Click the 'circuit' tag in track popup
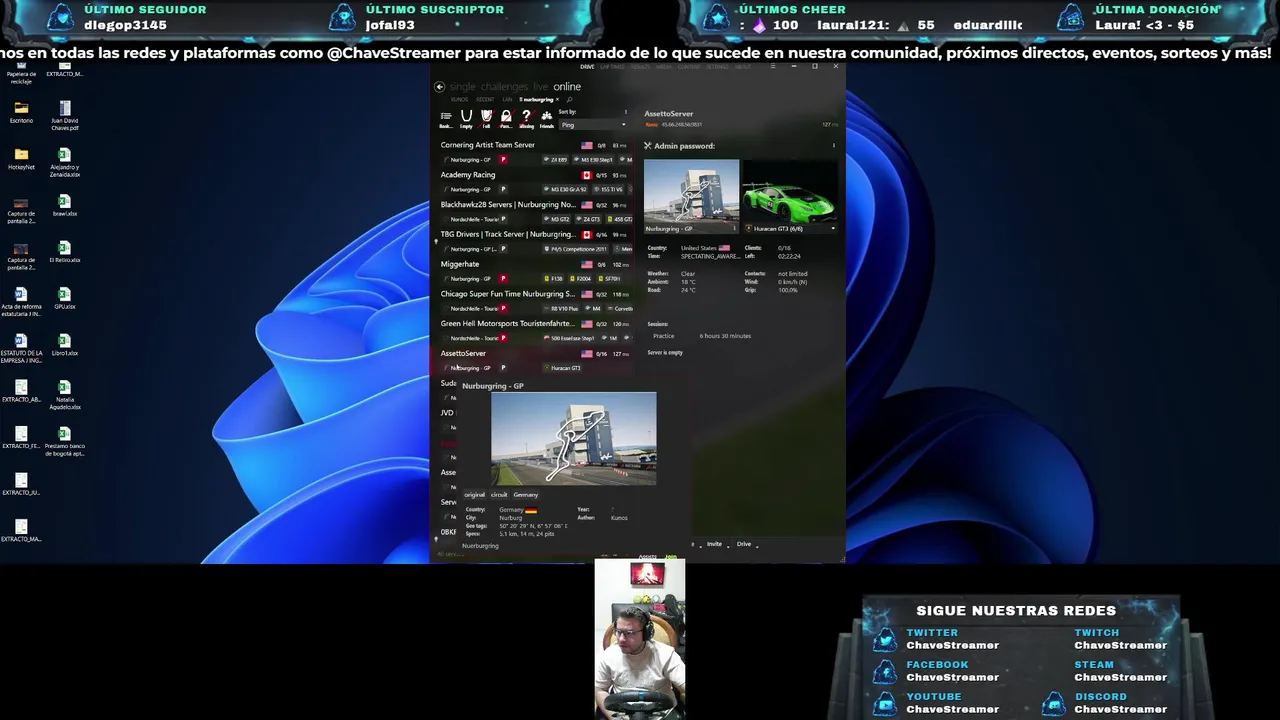This screenshot has width=1280, height=720. click(x=499, y=495)
